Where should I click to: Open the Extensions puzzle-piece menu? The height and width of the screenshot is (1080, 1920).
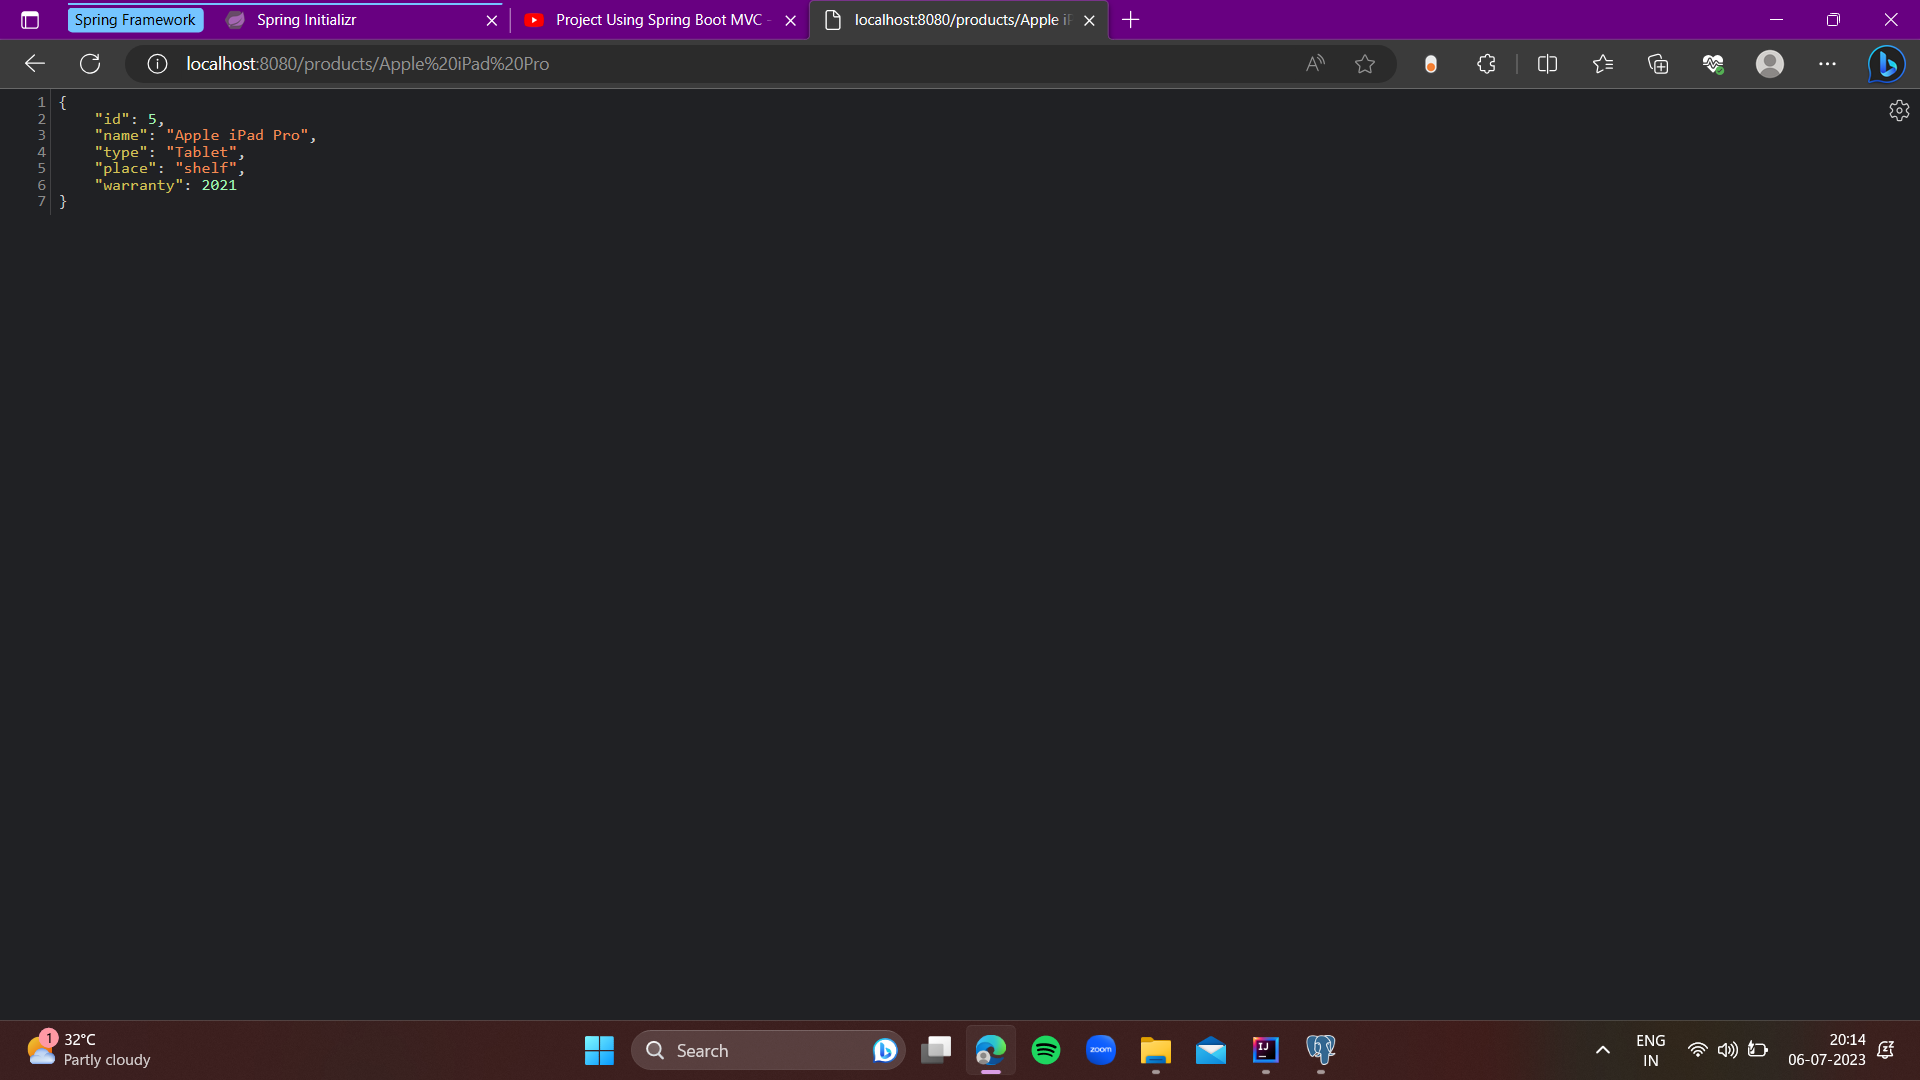(x=1486, y=63)
